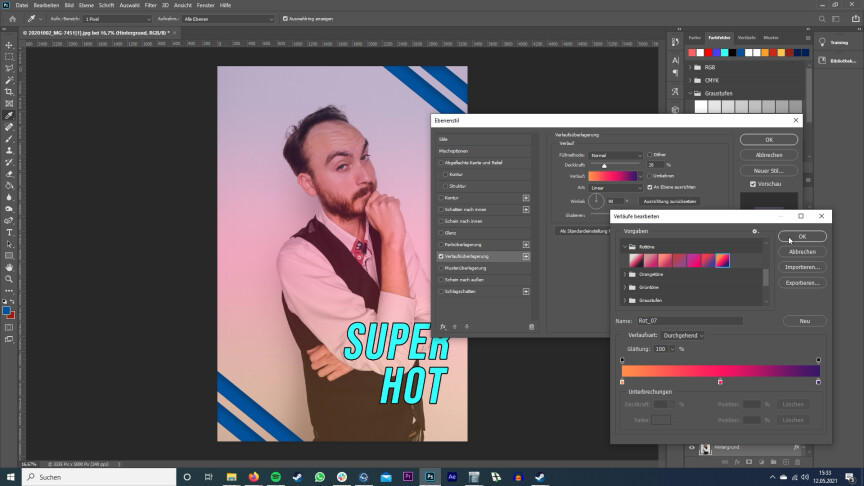This screenshot has width=864, height=486.
Task: Open the Füllmethode blend mode dropdown
Action: coord(615,155)
